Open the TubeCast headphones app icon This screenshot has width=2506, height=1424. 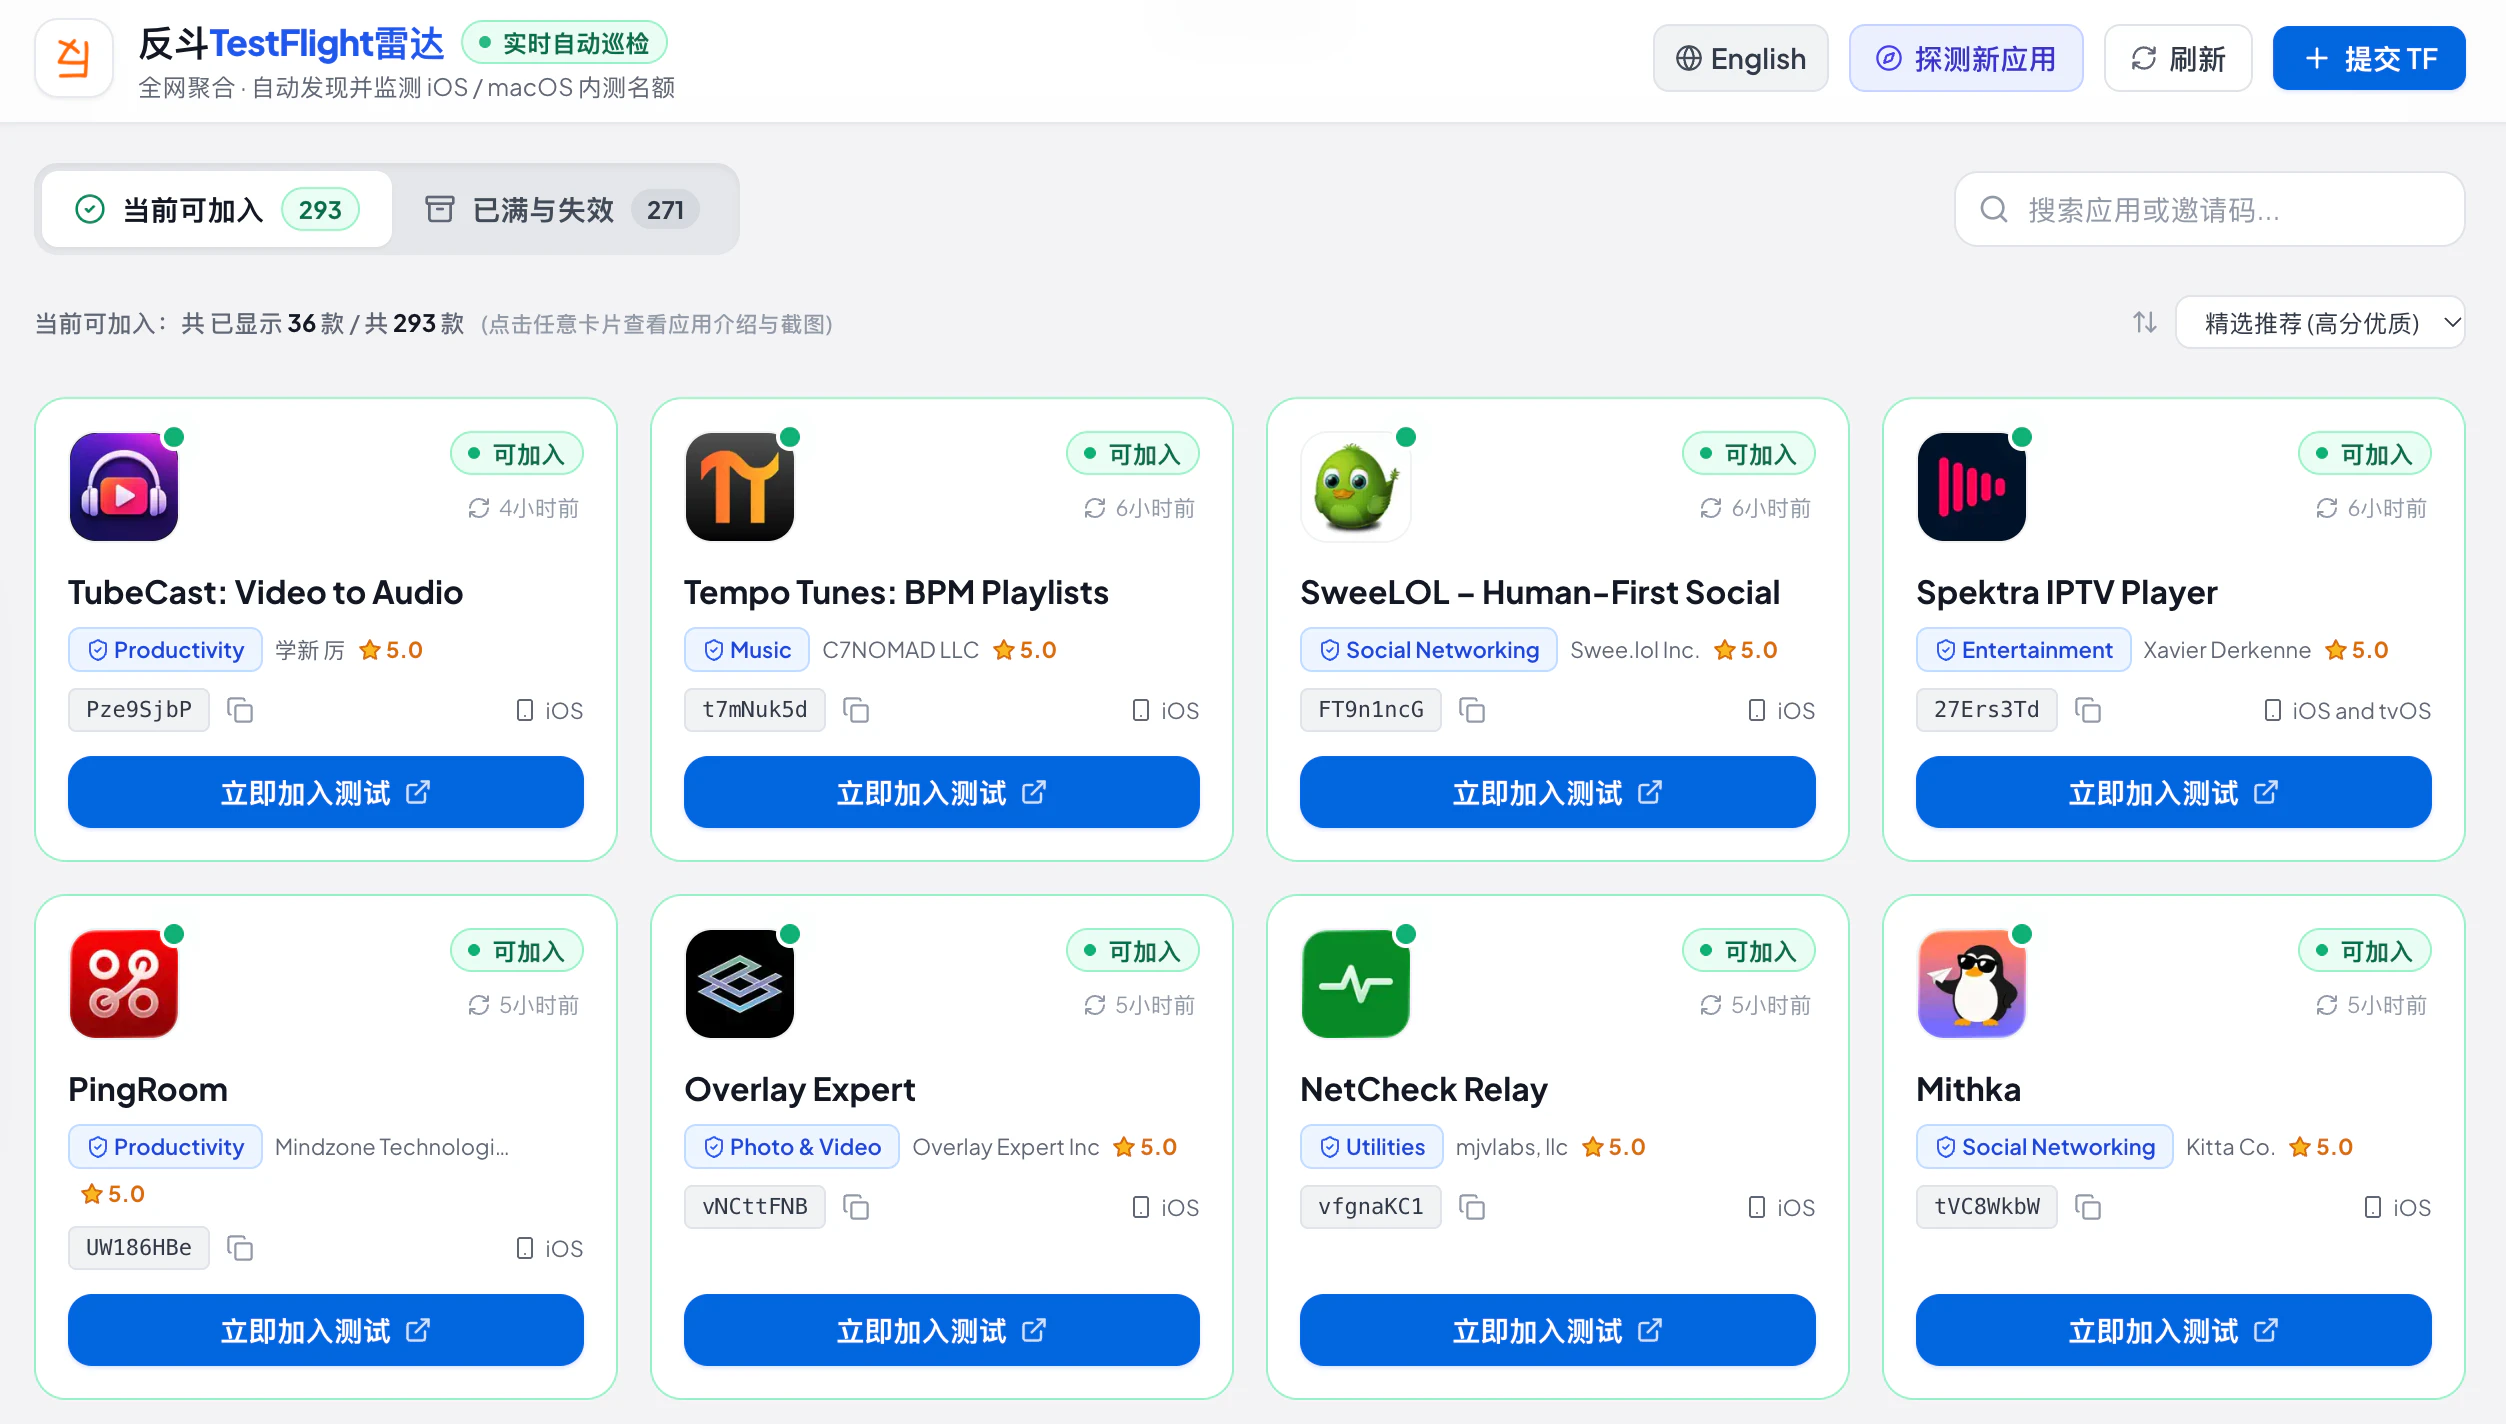(x=124, y=487)
